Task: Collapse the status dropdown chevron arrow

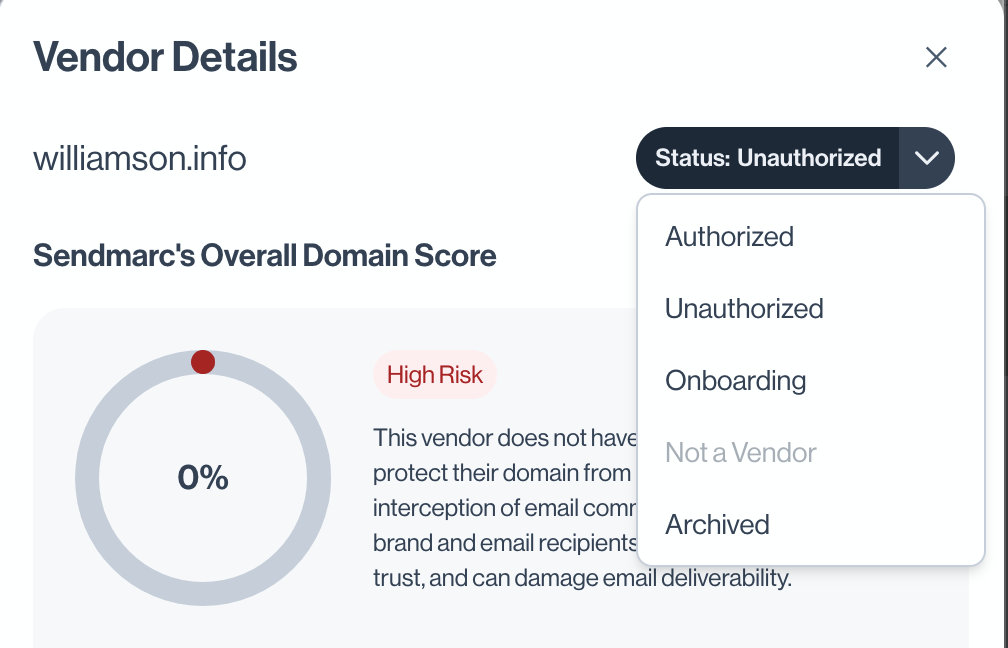Action: pyautogui.click(x=926, y=158)
